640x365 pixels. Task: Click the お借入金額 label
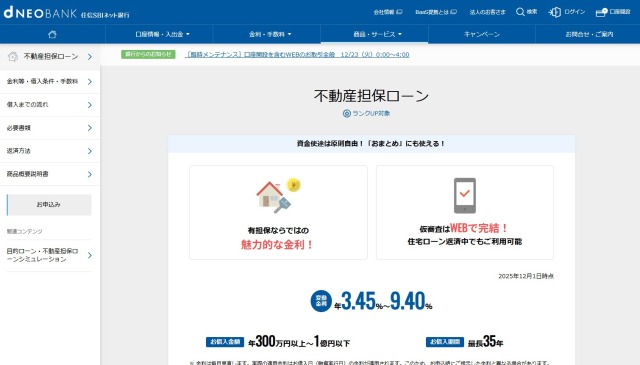click(225, 342)
